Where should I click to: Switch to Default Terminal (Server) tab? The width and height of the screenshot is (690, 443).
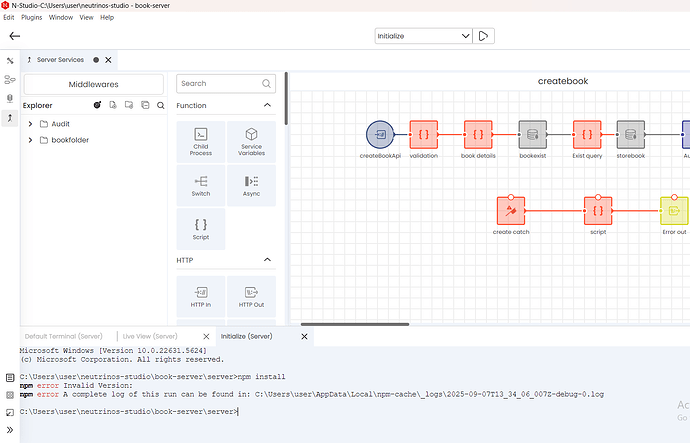coord(63,336)
